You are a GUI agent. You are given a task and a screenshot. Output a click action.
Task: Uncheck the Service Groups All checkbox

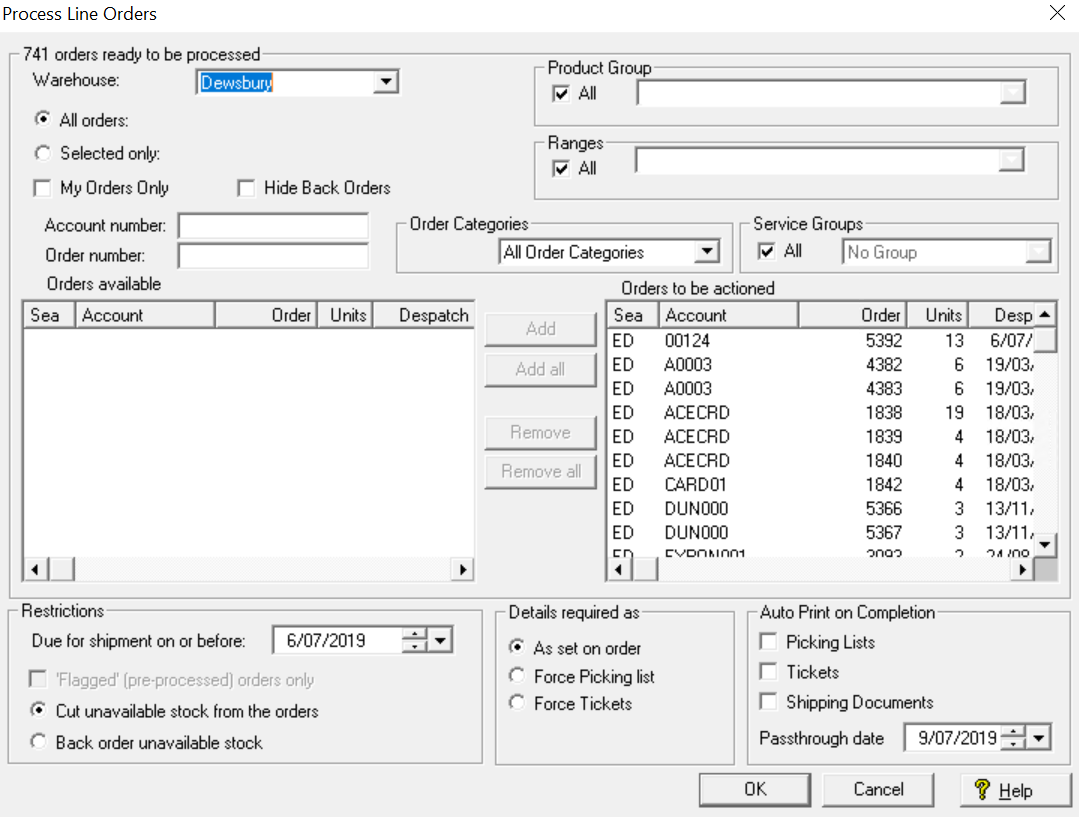coord(766,251)
